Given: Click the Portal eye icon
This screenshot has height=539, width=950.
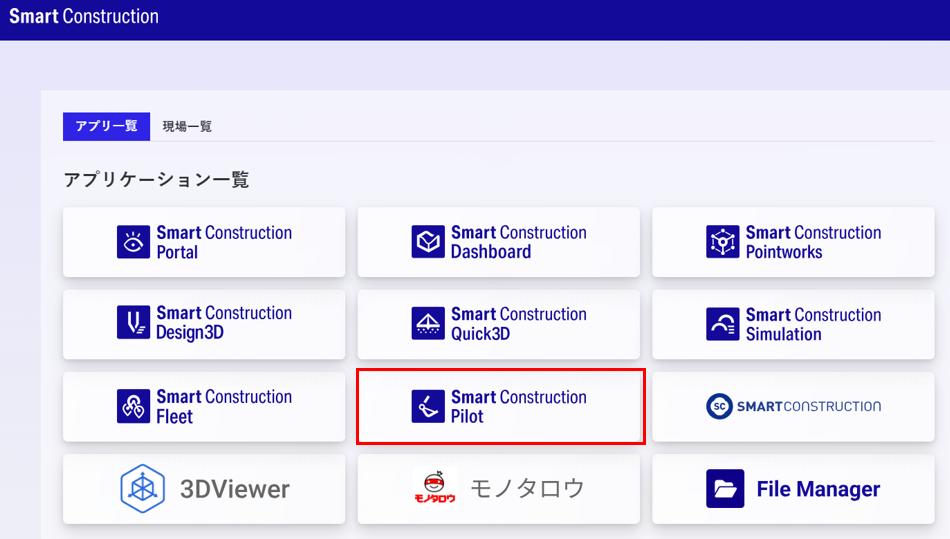Looking at the screenshot, I should tap(133, 242).
